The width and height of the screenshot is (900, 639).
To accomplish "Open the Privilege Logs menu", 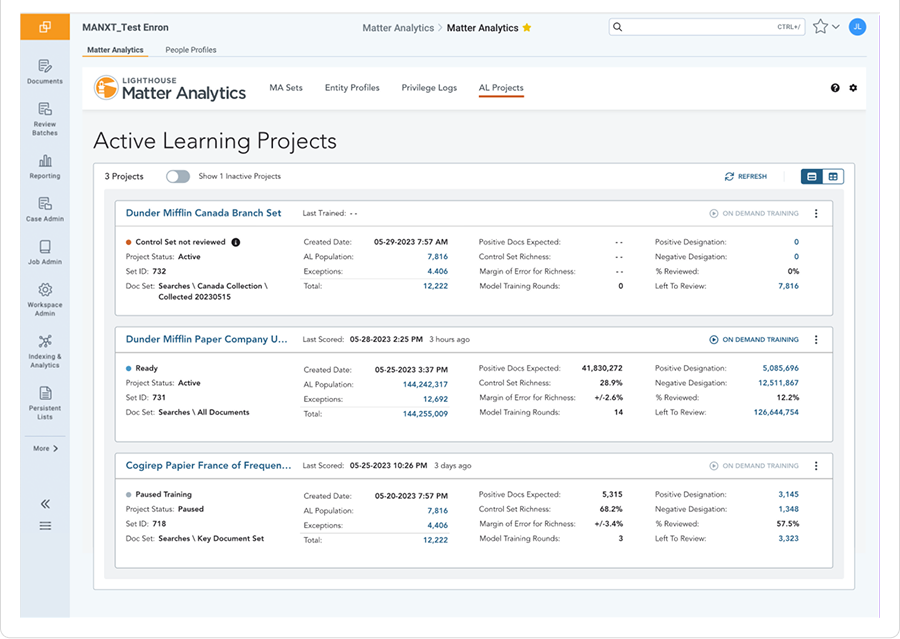I will [429, 88].
